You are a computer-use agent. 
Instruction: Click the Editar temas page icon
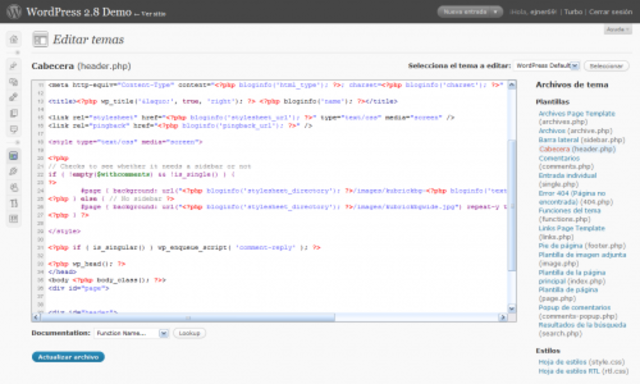40,39
